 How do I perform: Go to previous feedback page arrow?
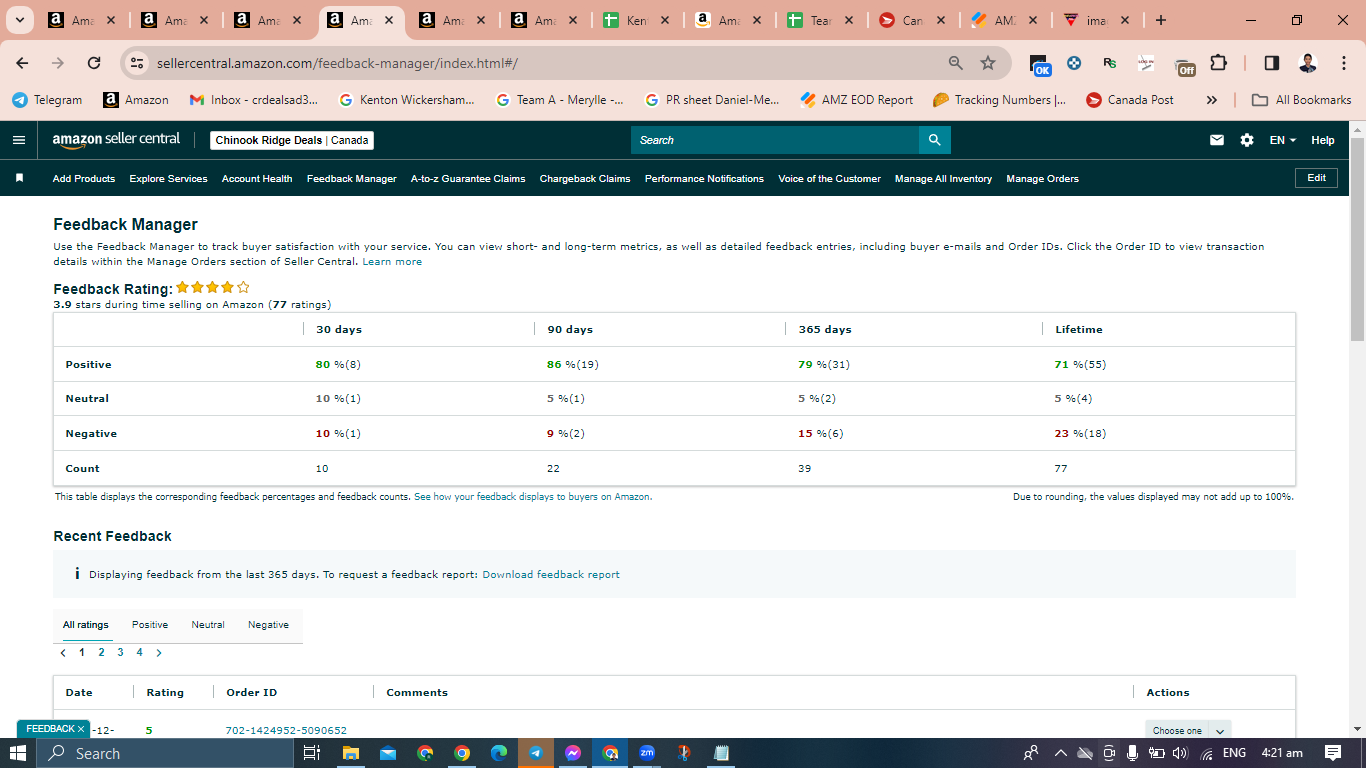click(x=63, y=653)
